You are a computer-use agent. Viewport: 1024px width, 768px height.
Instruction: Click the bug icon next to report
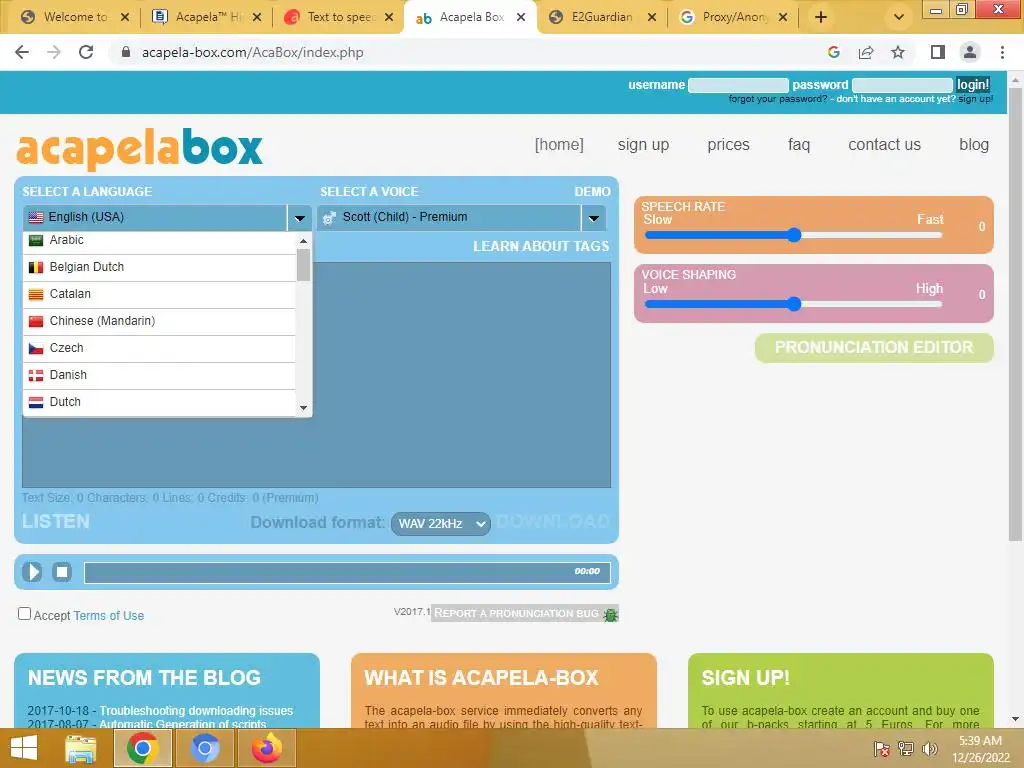click(610, 614)
